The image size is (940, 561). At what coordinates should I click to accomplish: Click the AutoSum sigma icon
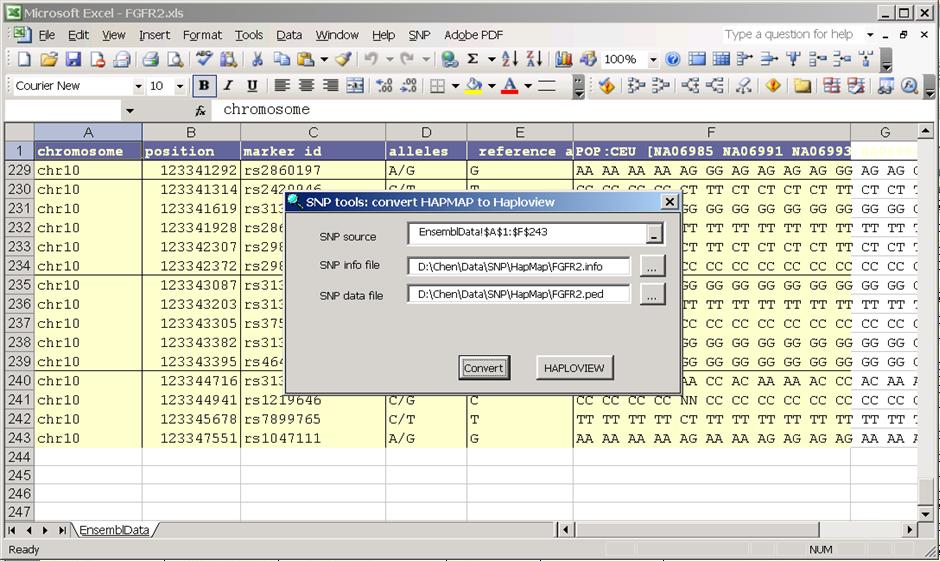tap(473, 59)
